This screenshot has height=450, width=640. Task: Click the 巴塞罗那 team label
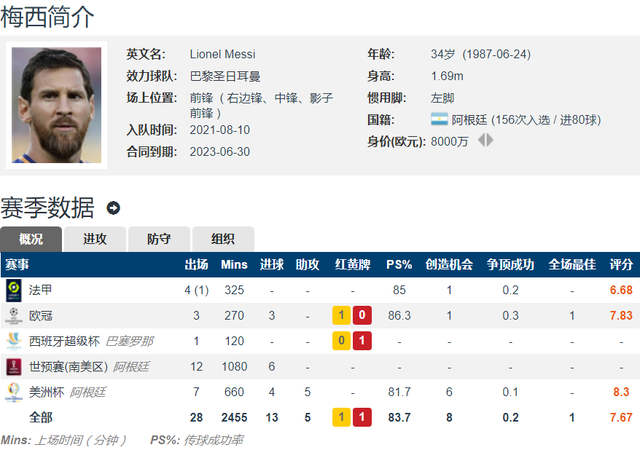(x=129, y=341)
